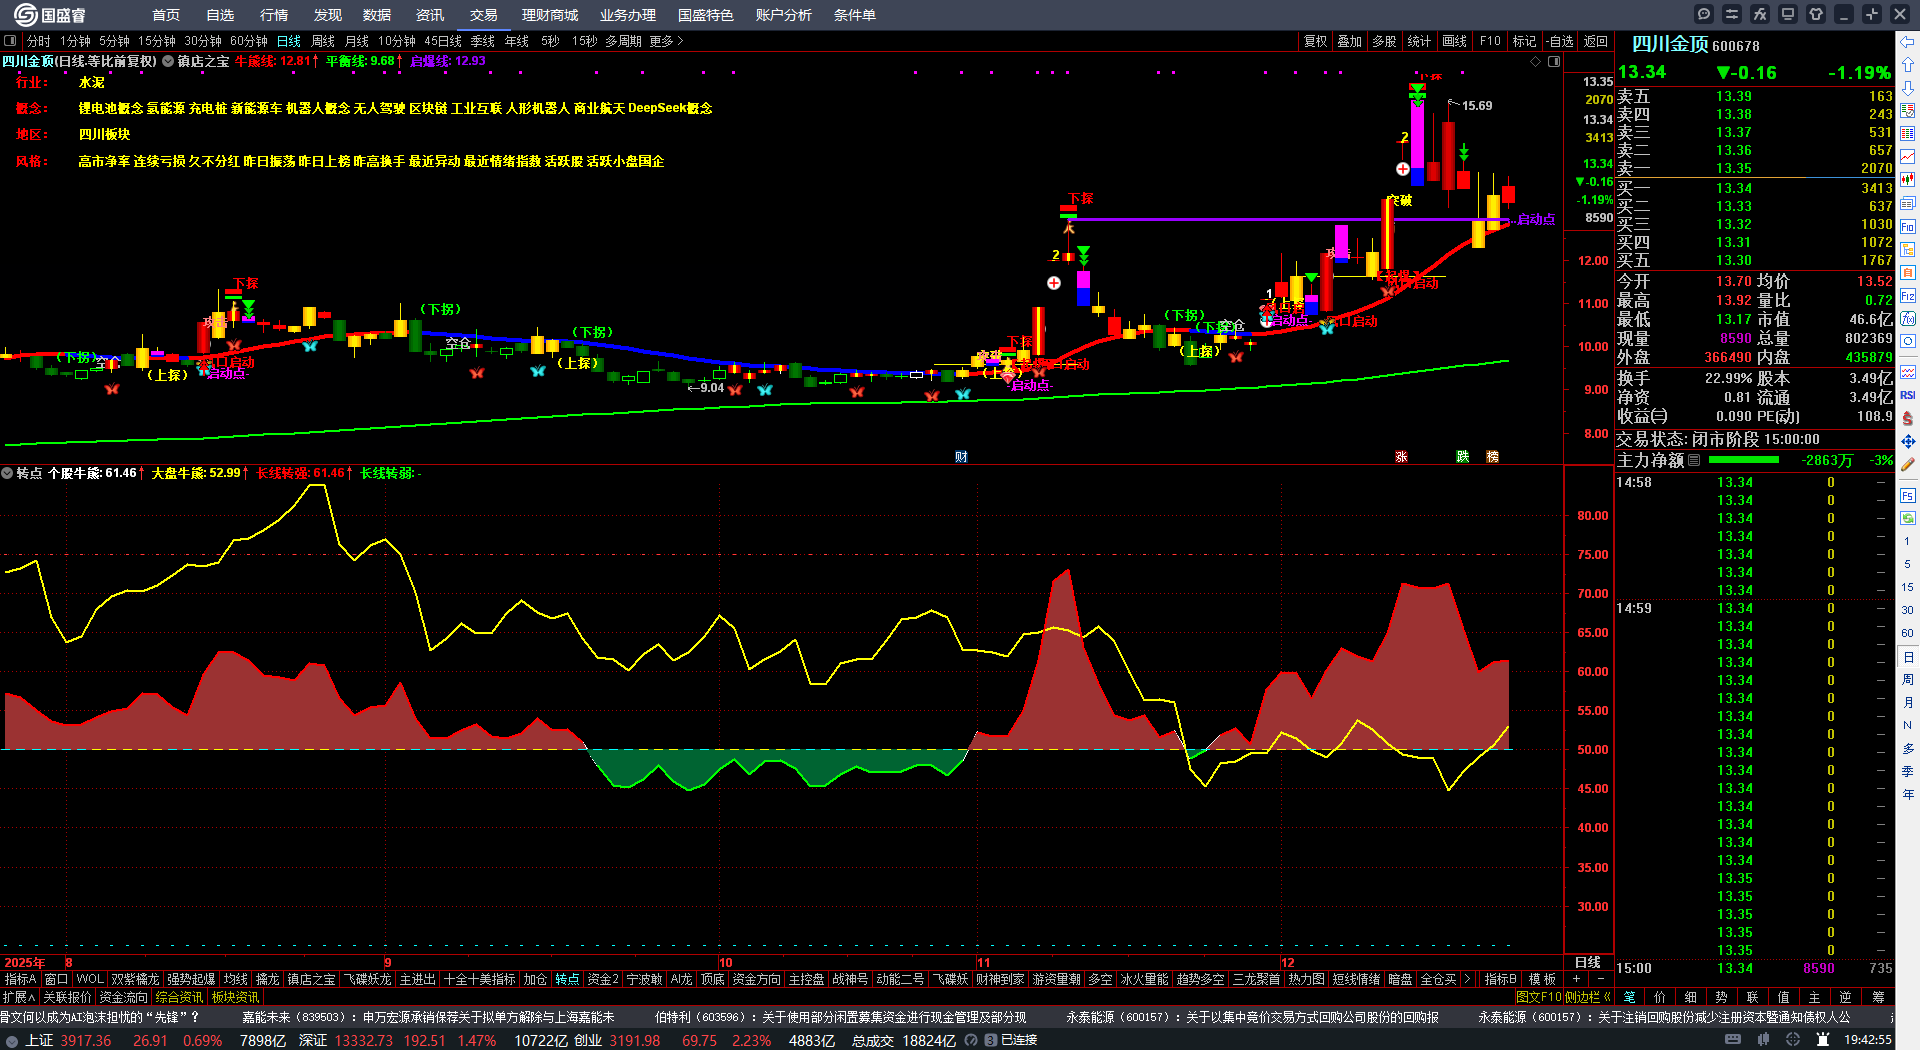Open the F10 company info sidebar icon
The height and width of the screenshot is (1050, 1920).
tap(1908, 227)
